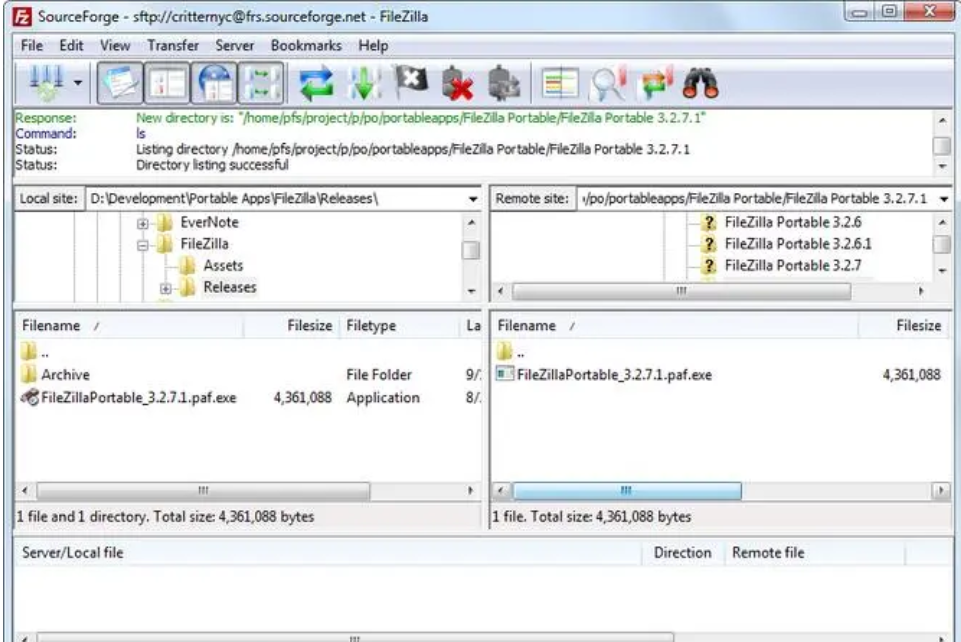Sort local files by Filesize column

coord(308,326)
